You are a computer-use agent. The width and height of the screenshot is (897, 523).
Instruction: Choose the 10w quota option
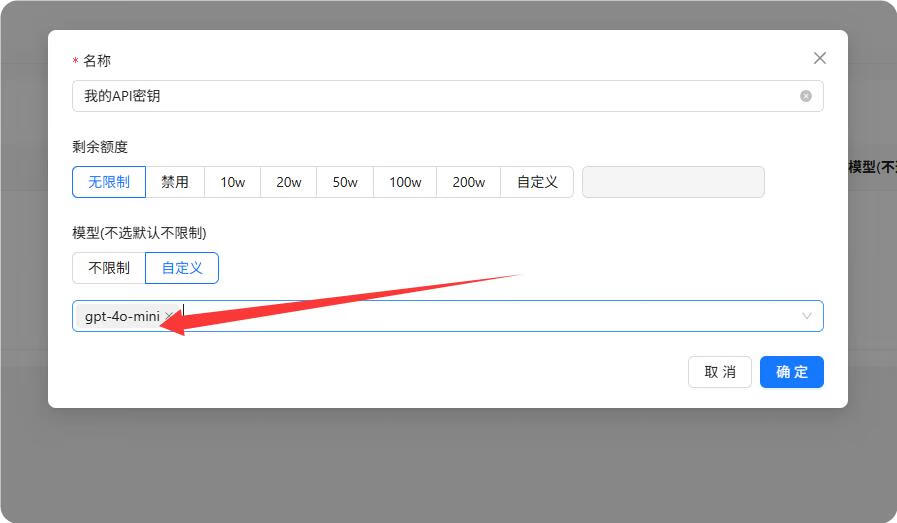(233, 182)
